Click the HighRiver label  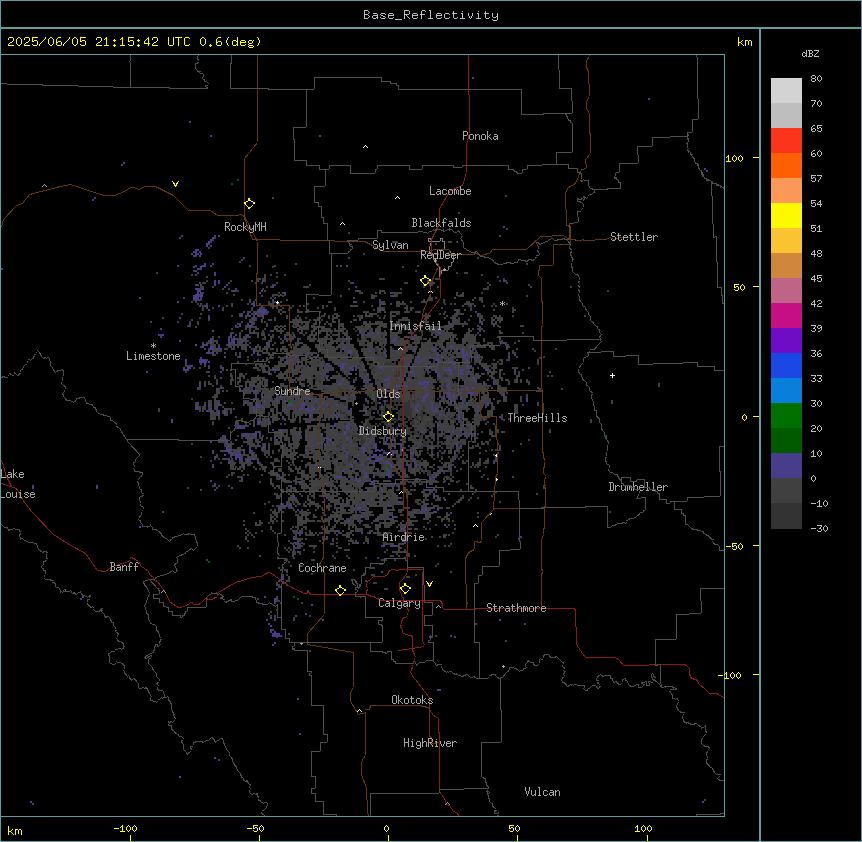click(x=430, y=743)
